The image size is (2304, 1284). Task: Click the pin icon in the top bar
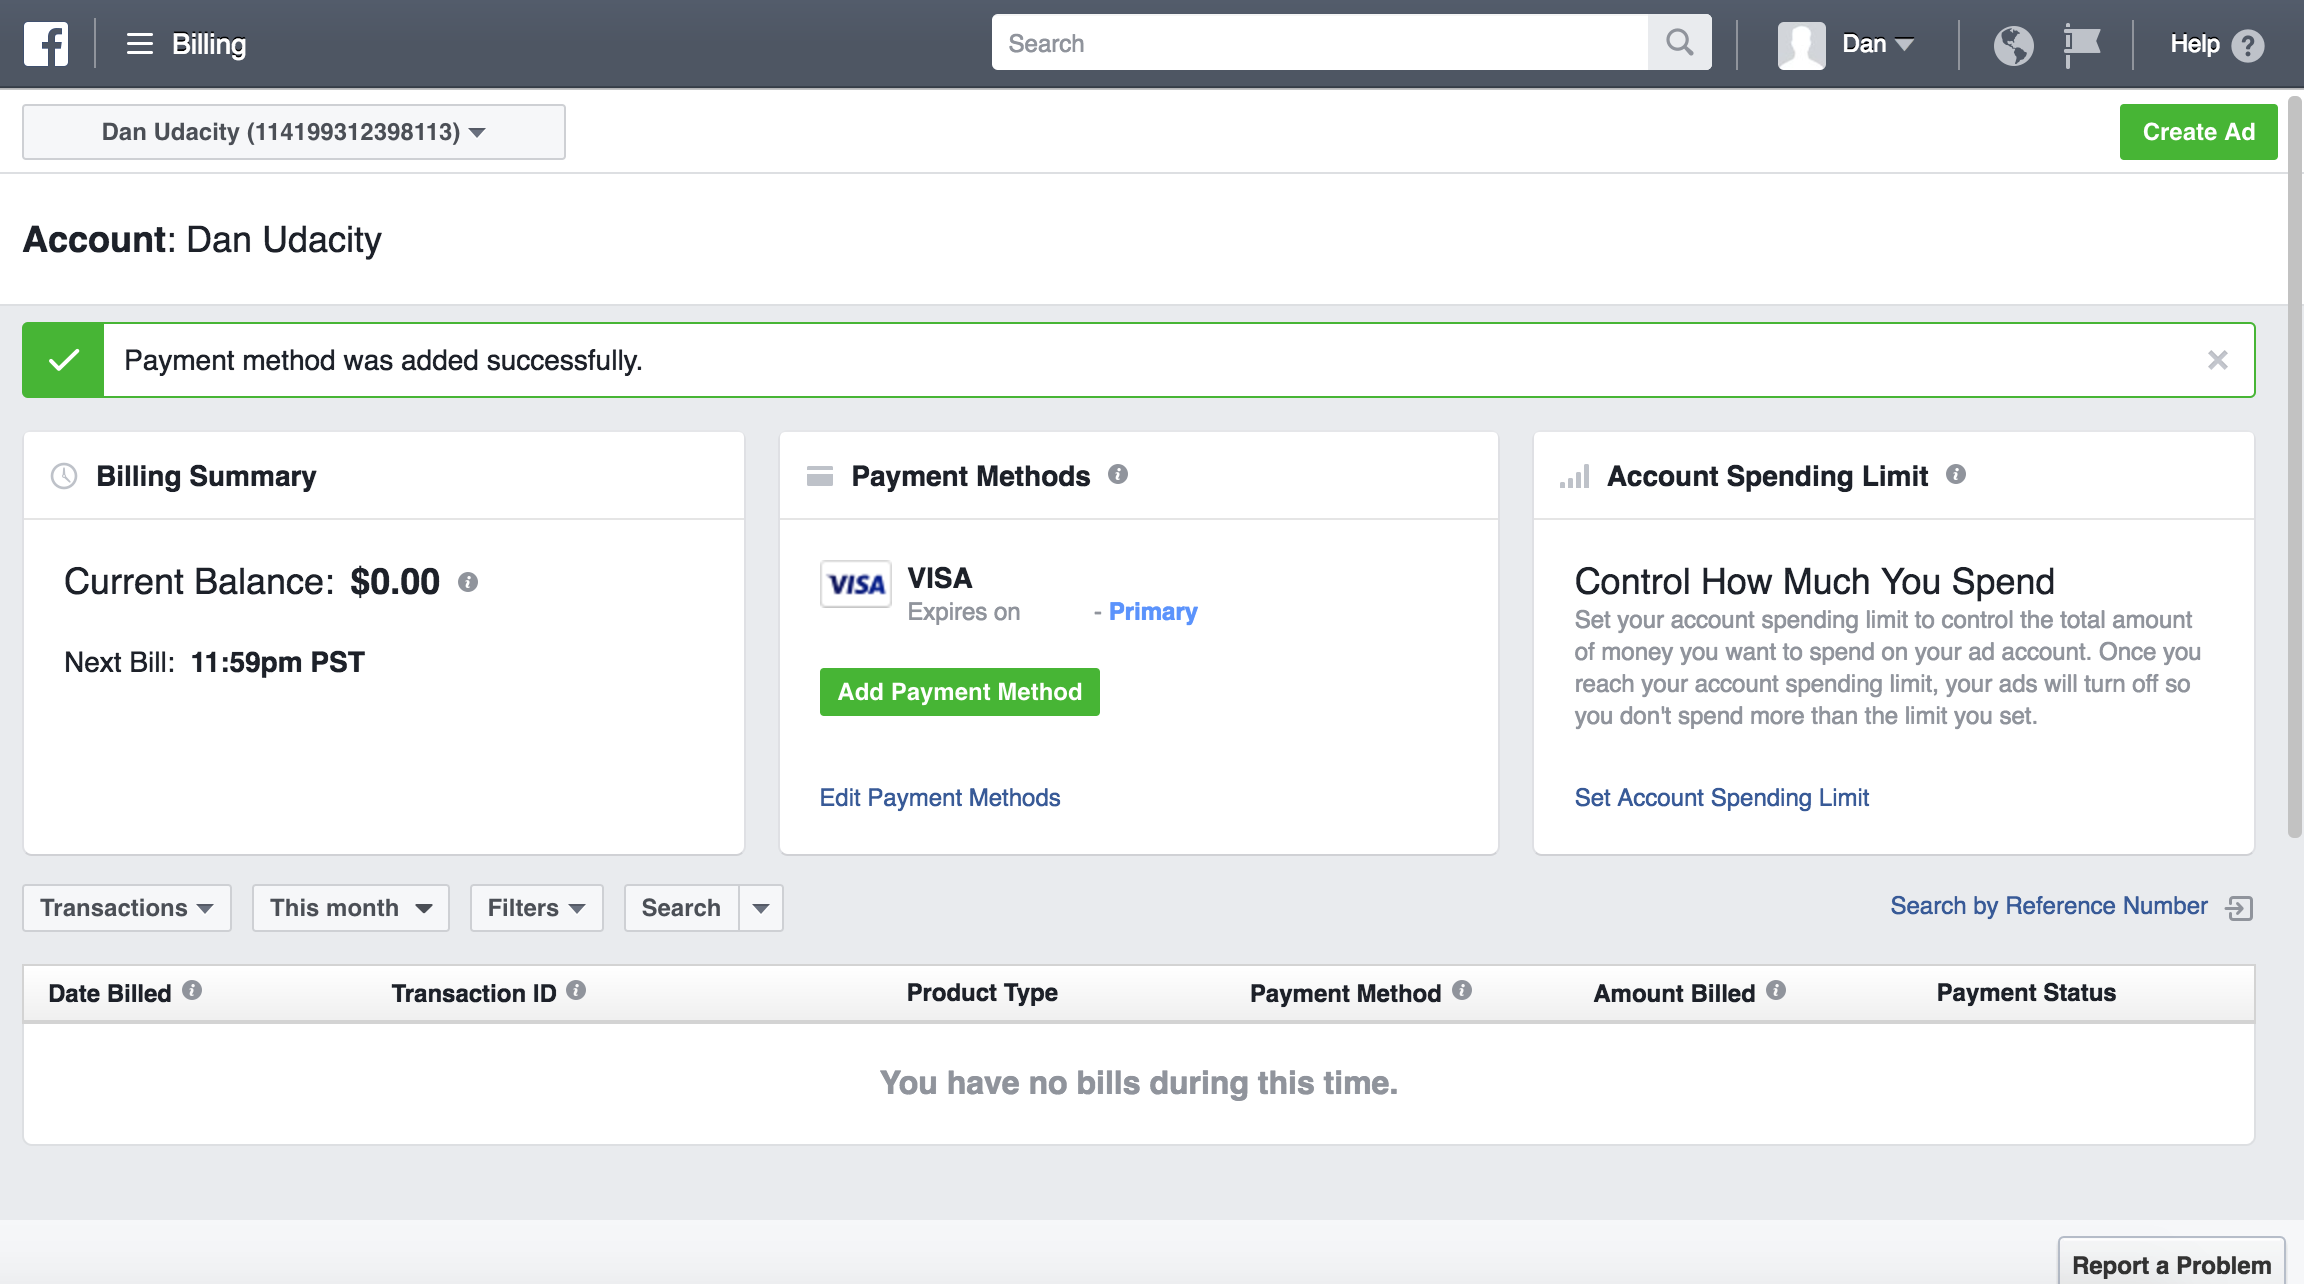pos(2083,44)
